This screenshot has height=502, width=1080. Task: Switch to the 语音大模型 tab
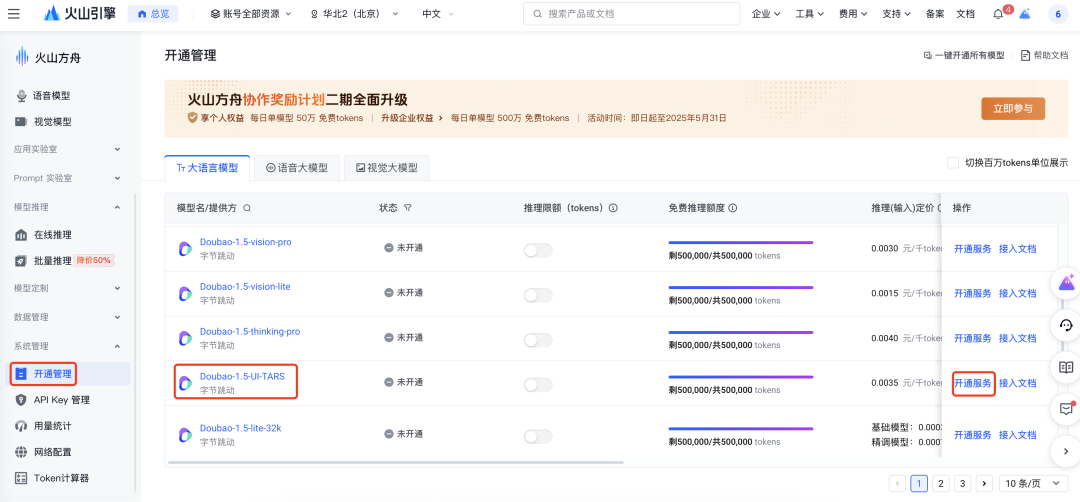[297, 168]
